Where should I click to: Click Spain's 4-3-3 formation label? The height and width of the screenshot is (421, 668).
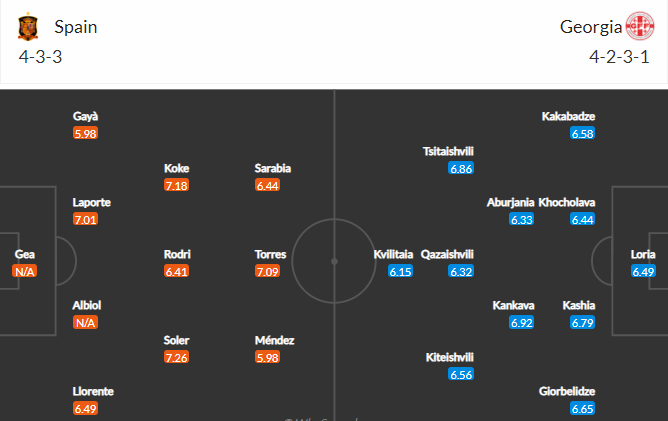[x=40, y=57]
